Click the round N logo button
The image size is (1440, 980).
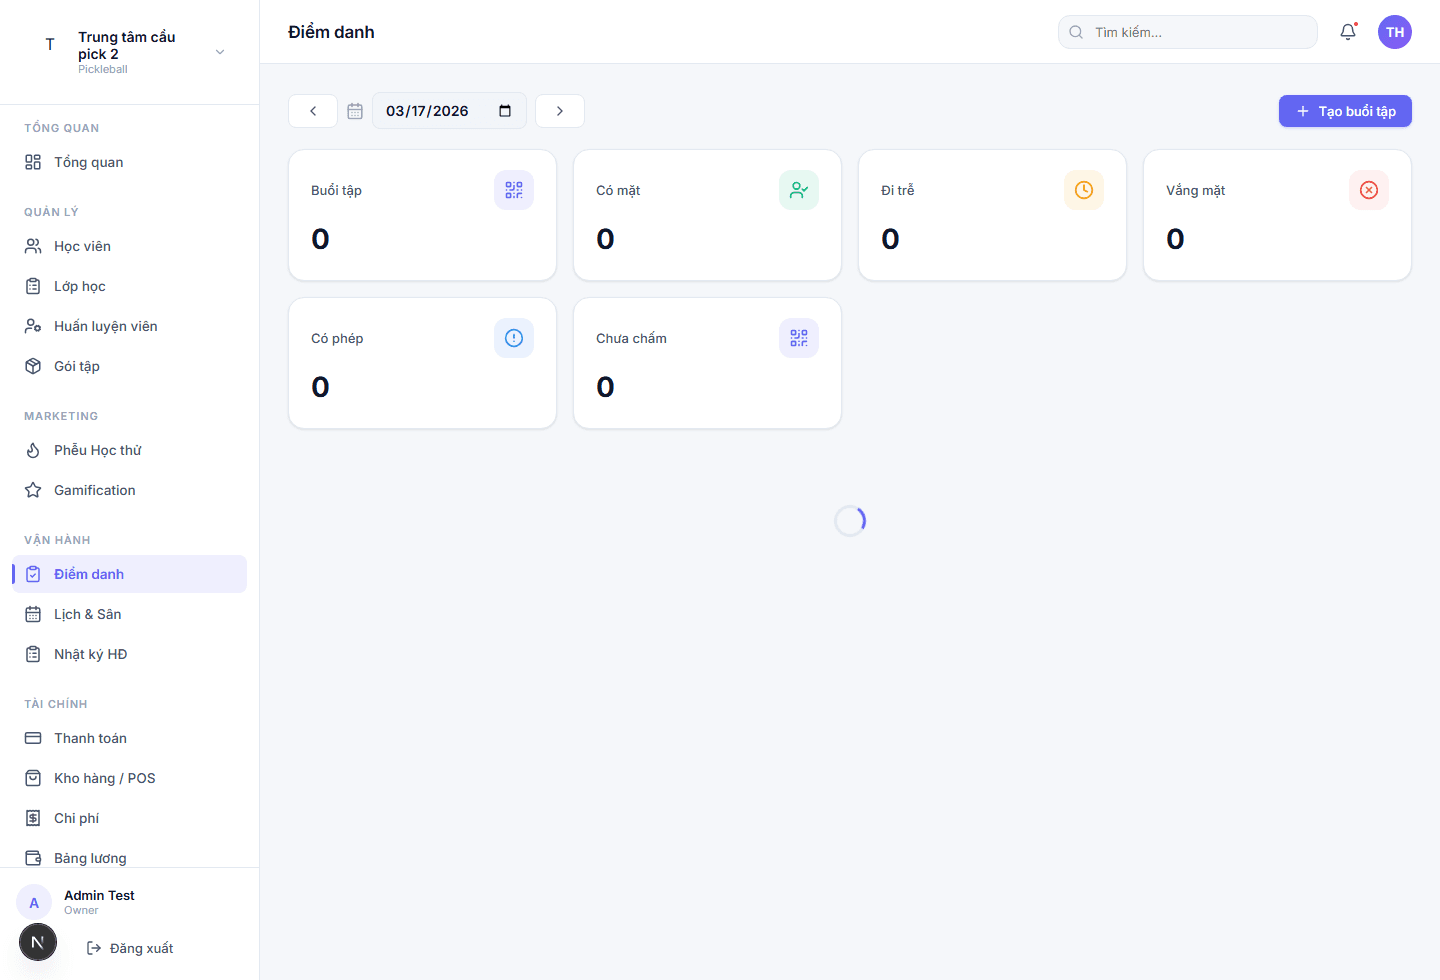(38, 942)
